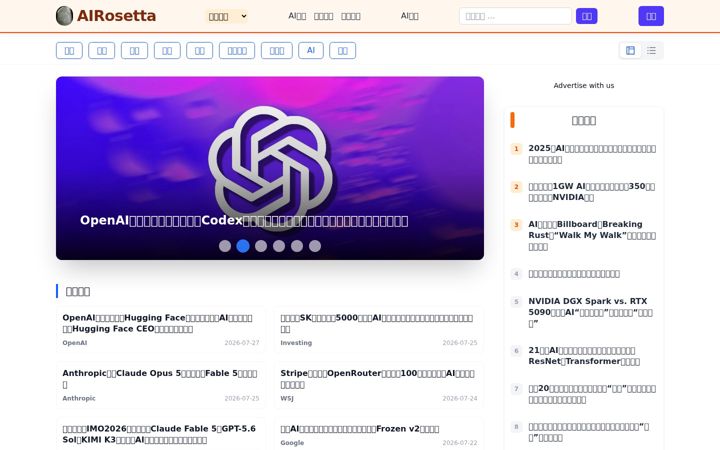720x450 pixels.
Task: Click the "Investing" source label
Action: click(x=296, y=343)
